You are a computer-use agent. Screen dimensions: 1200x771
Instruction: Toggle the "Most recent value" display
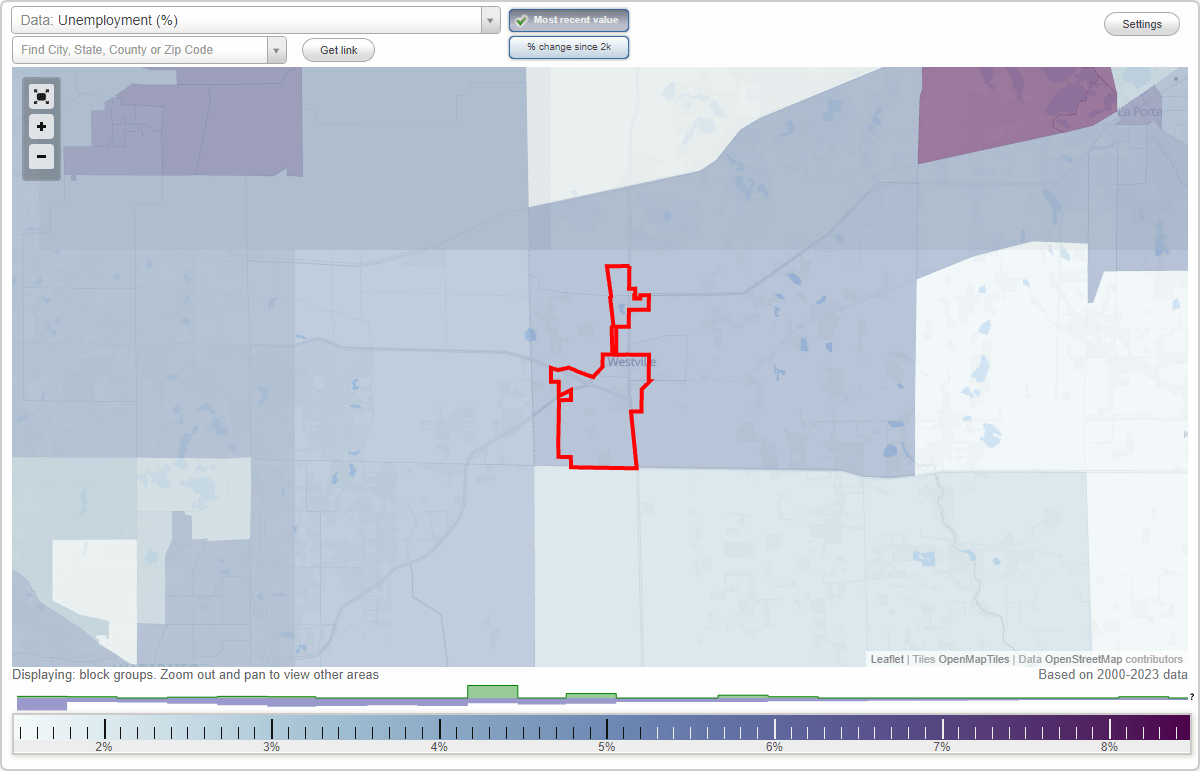pyautogui.click(x=577, y=19)
